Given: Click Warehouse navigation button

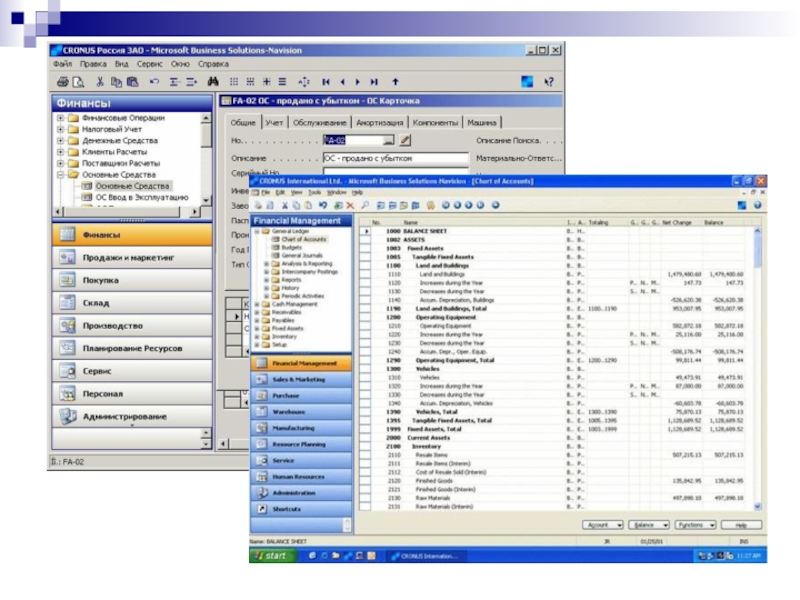Looking at the screenshot, I should [301, 412].
